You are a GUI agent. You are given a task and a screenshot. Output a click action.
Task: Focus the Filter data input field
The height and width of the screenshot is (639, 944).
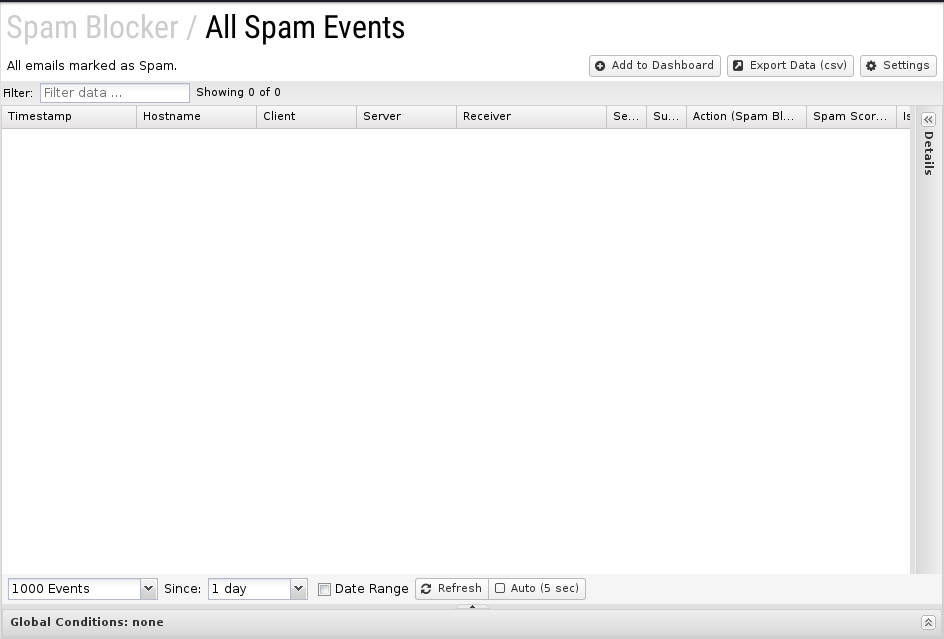coord(115,93)
